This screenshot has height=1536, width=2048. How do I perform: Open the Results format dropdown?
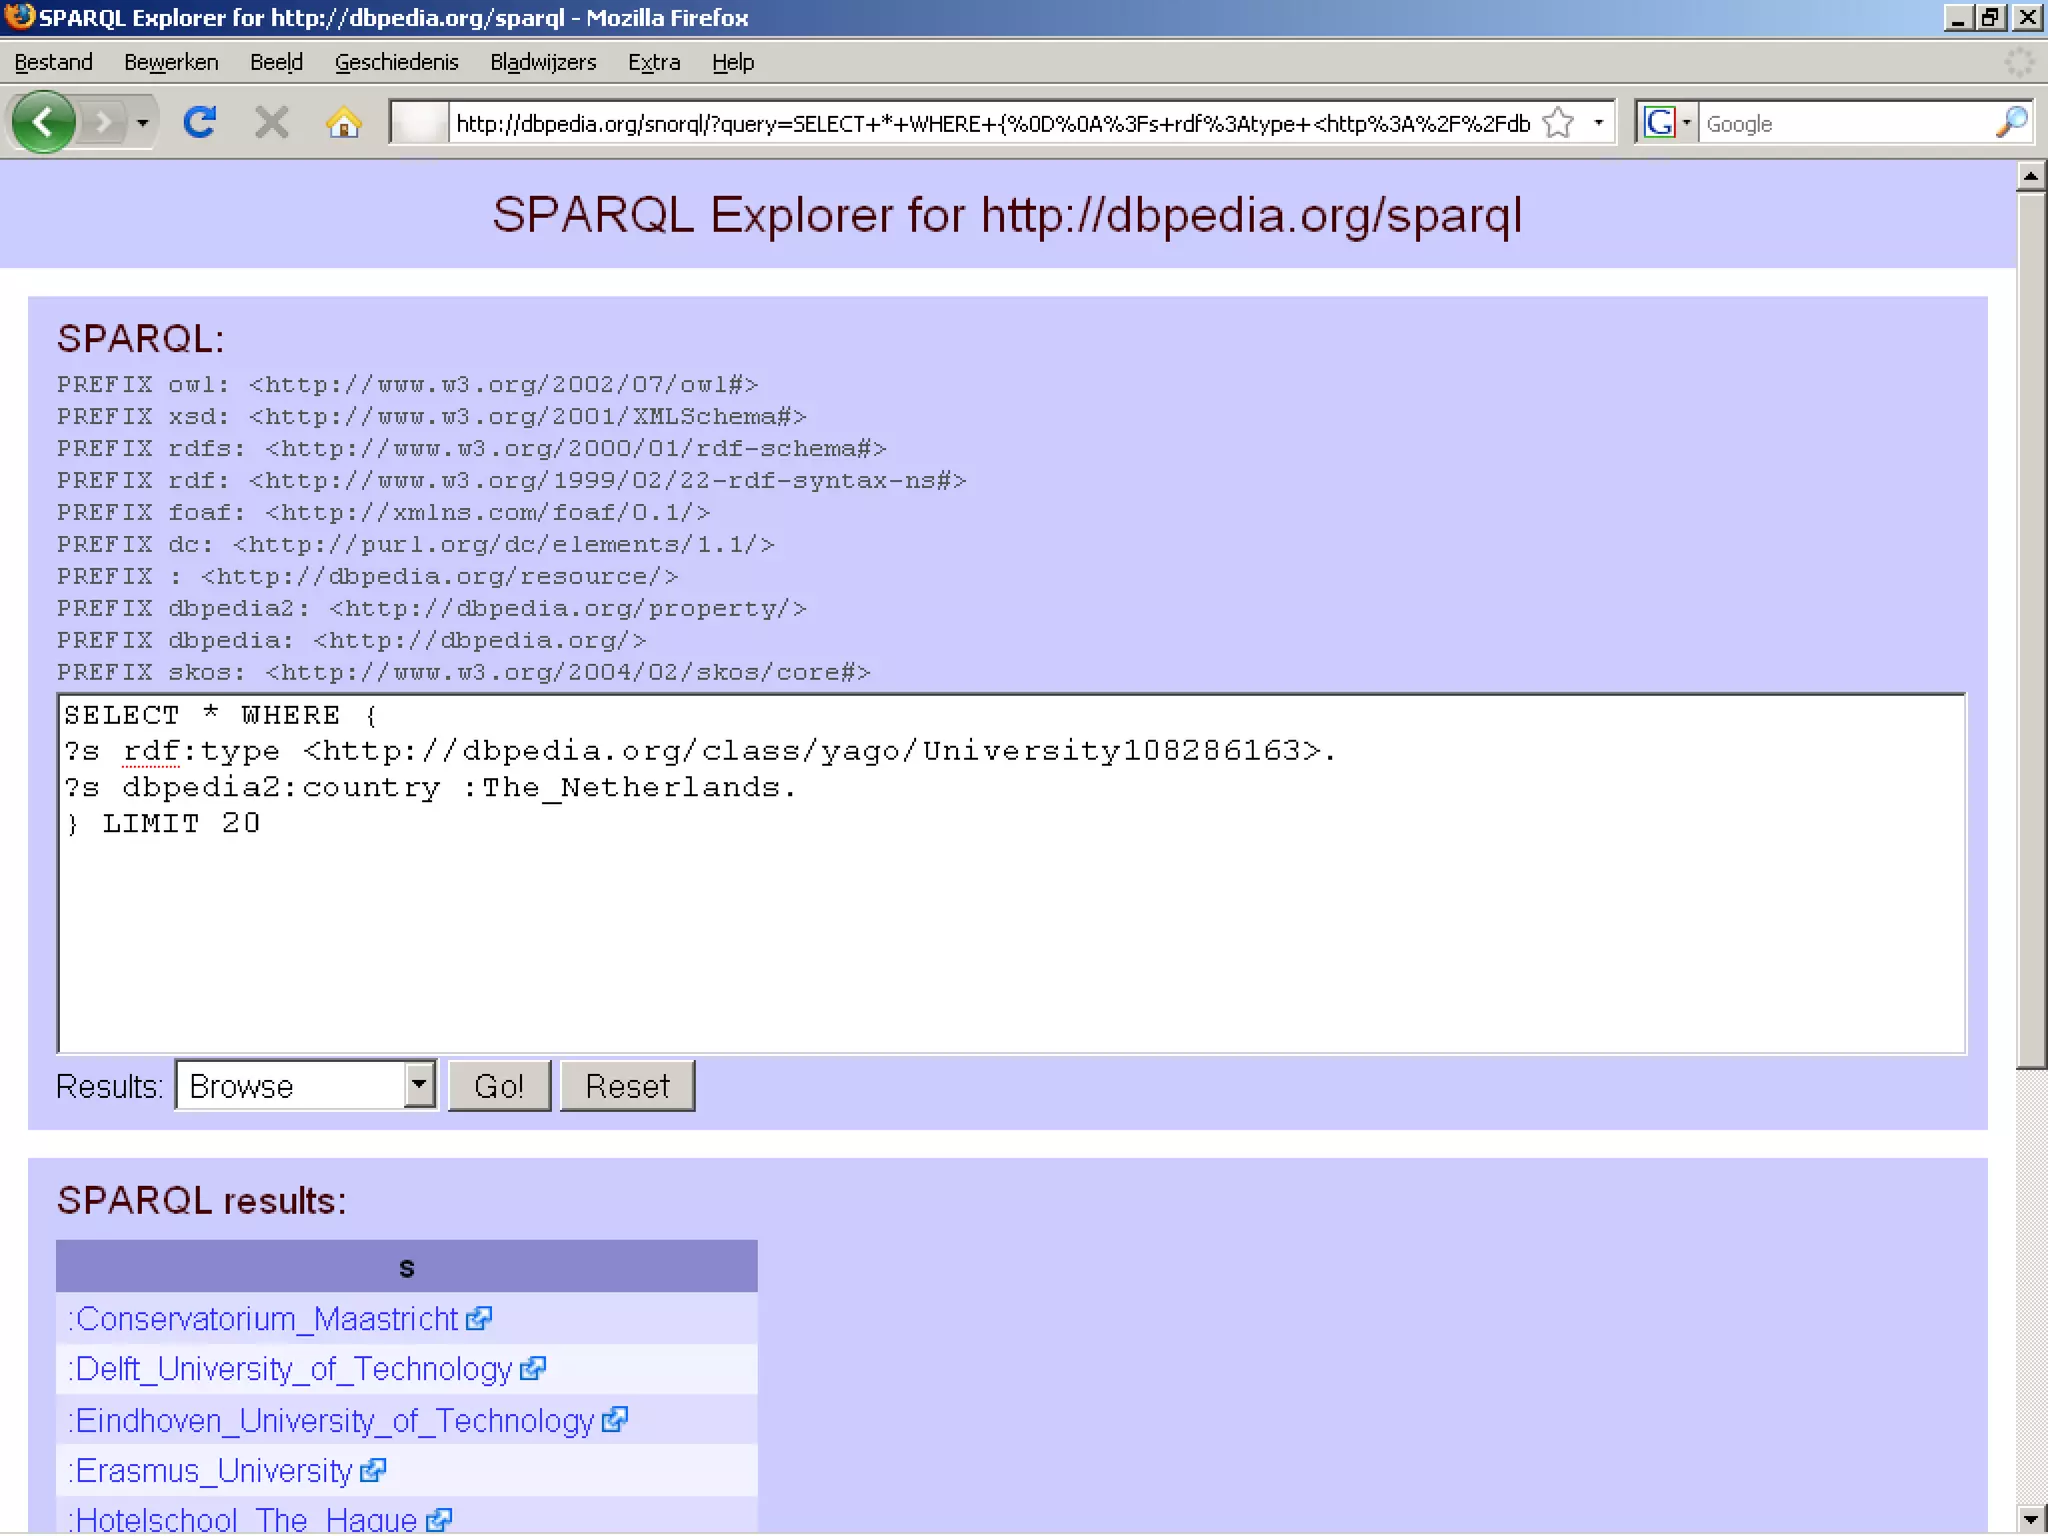tap(420, 1085)
